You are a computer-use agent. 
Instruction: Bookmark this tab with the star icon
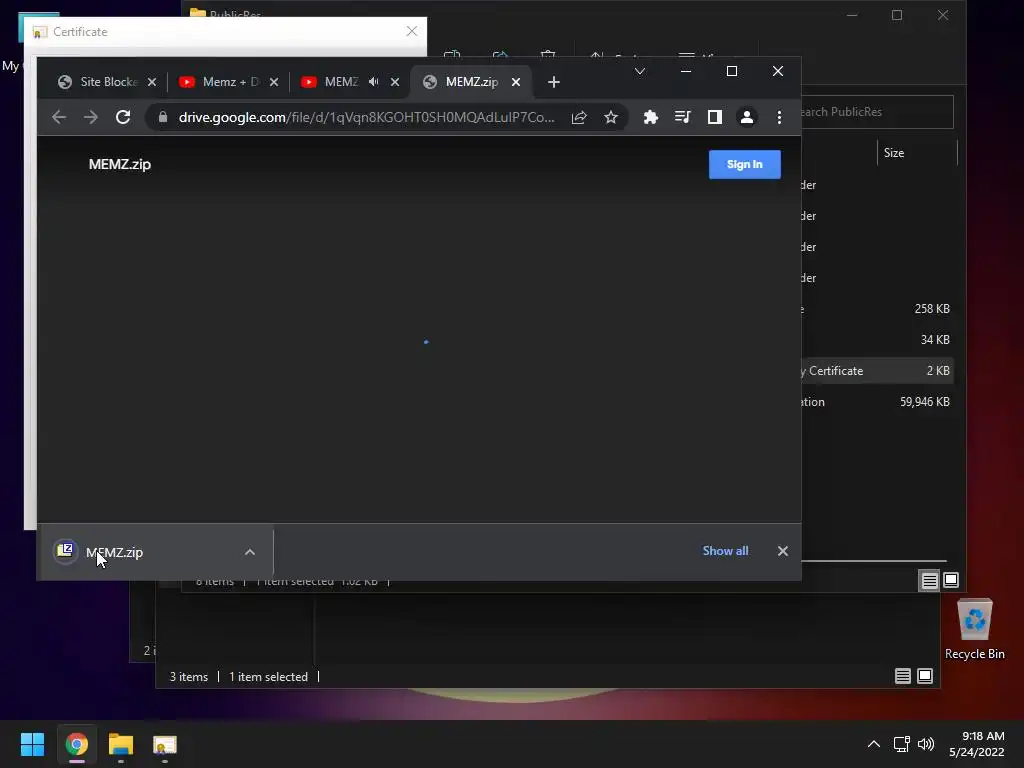coord(611,118)
